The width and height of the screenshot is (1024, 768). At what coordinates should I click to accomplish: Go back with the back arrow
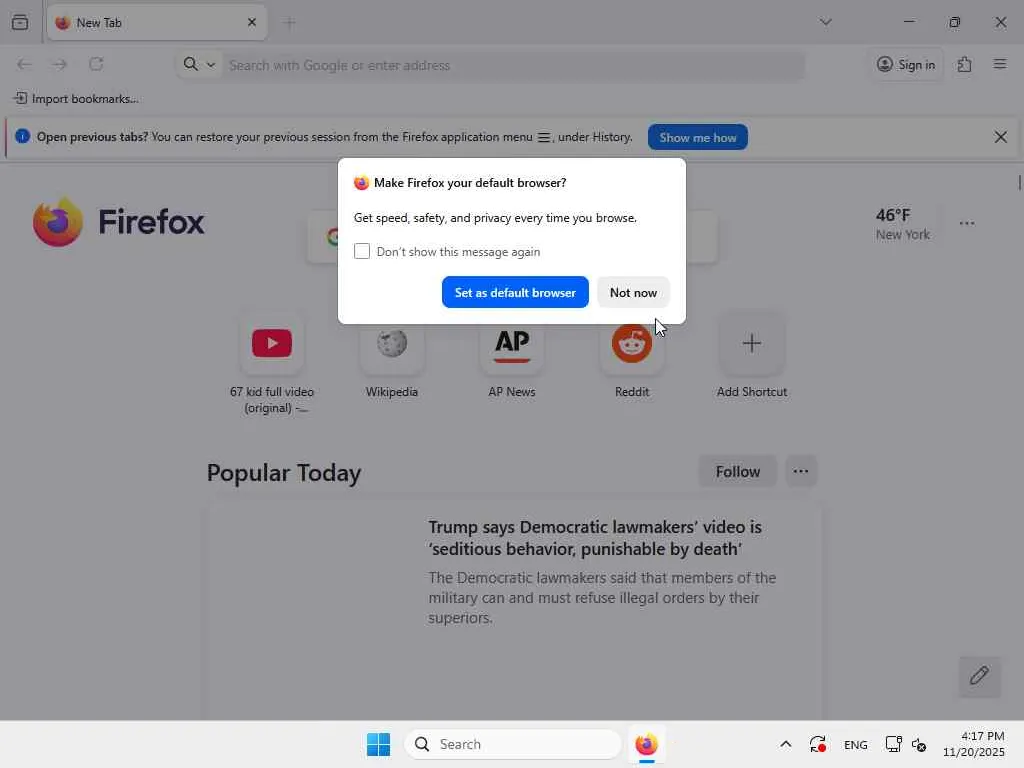[24, 64]
